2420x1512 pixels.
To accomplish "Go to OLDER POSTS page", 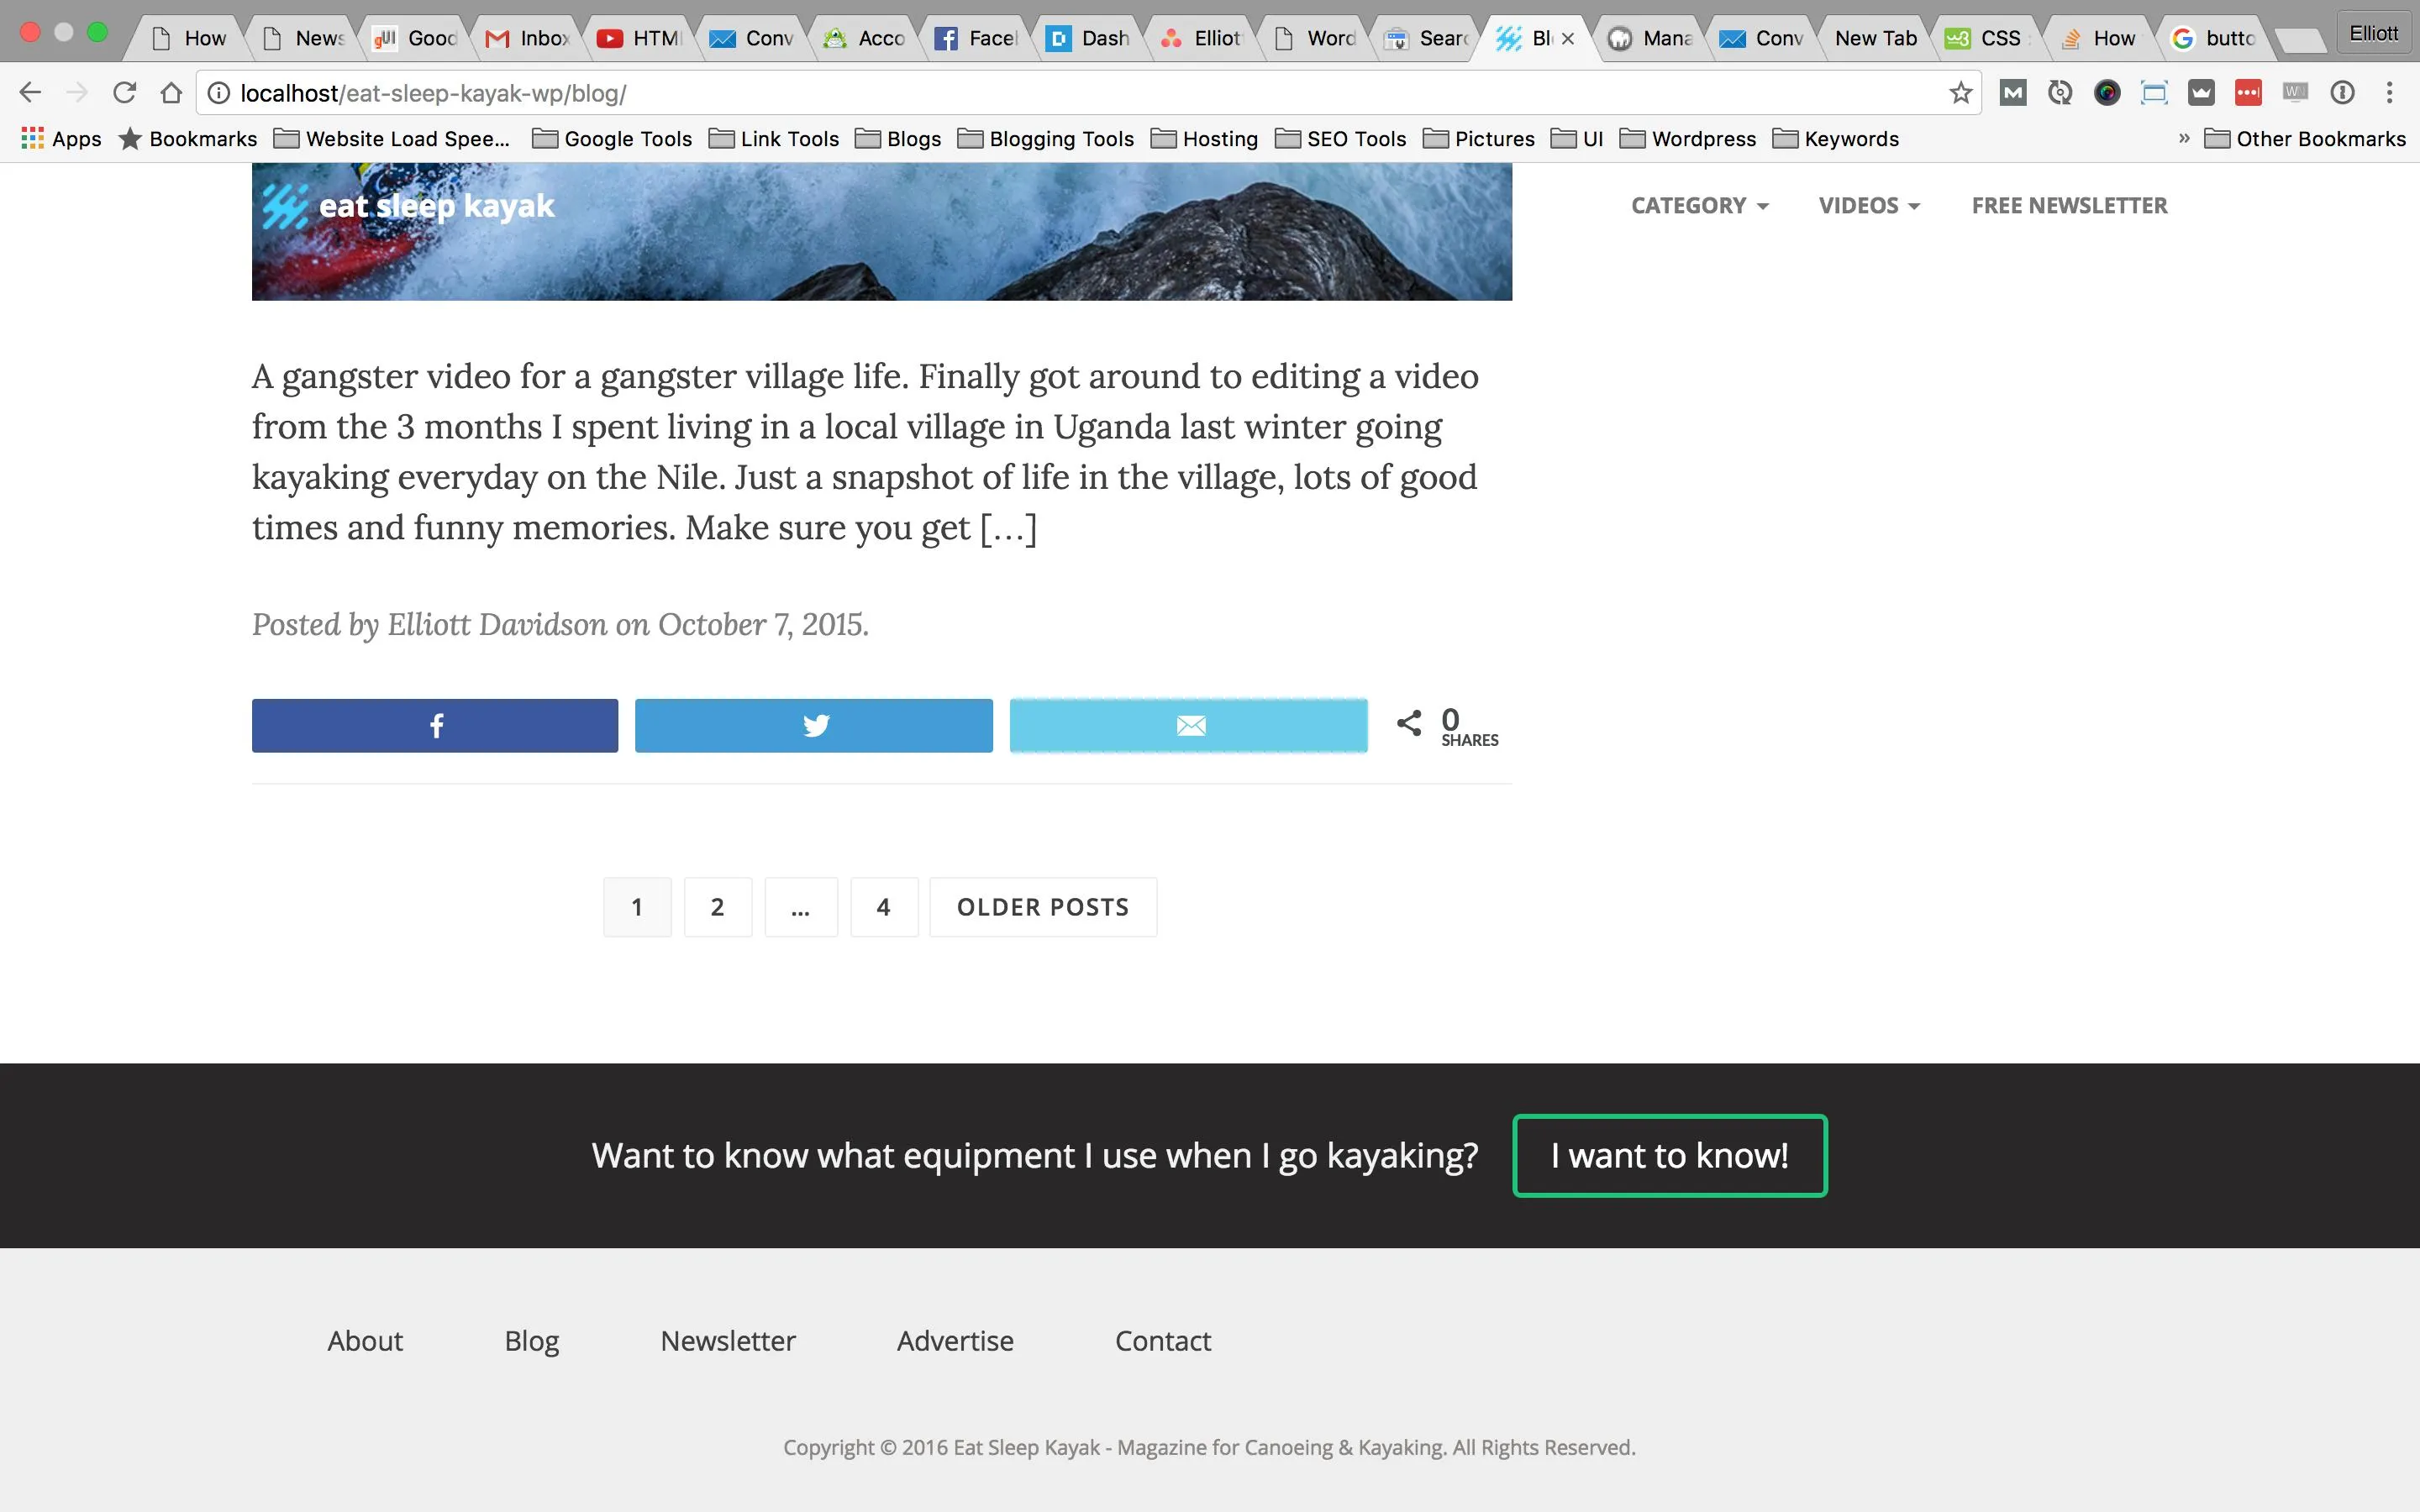I will (1042, 907).
